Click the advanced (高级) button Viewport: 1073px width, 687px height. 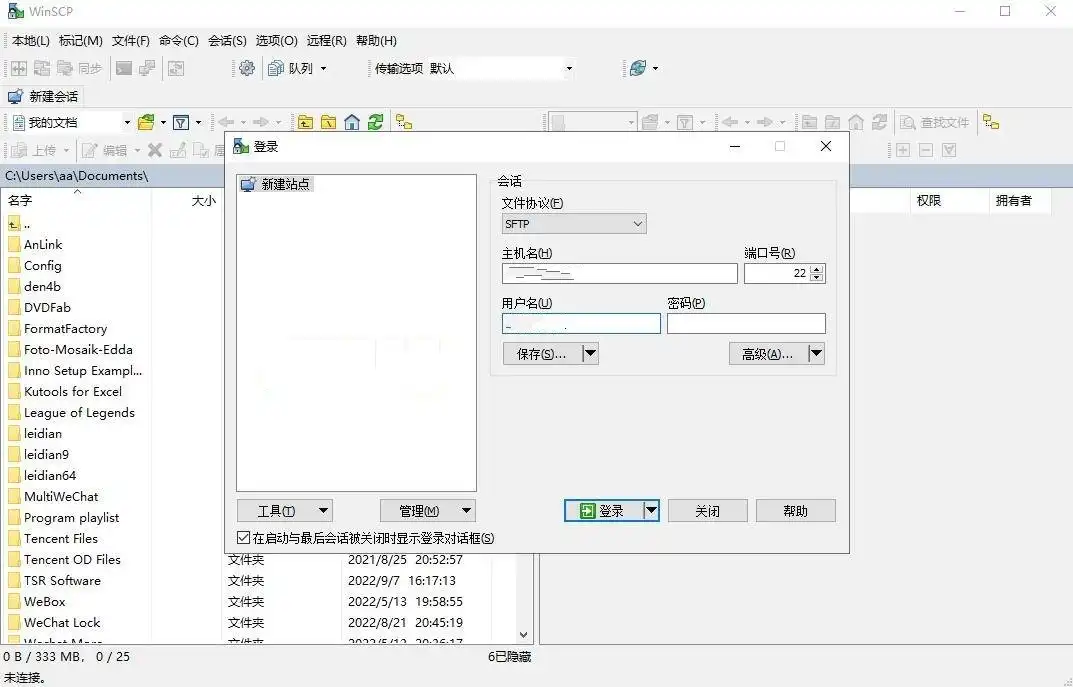[x=768, y=354]
